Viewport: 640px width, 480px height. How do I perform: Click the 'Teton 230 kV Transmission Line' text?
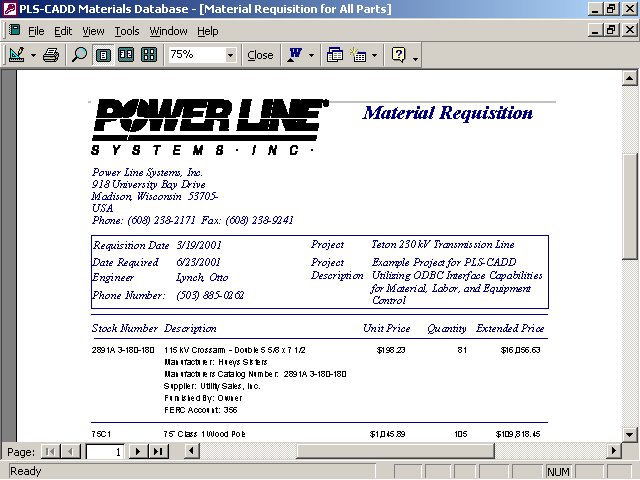[443, 244]
